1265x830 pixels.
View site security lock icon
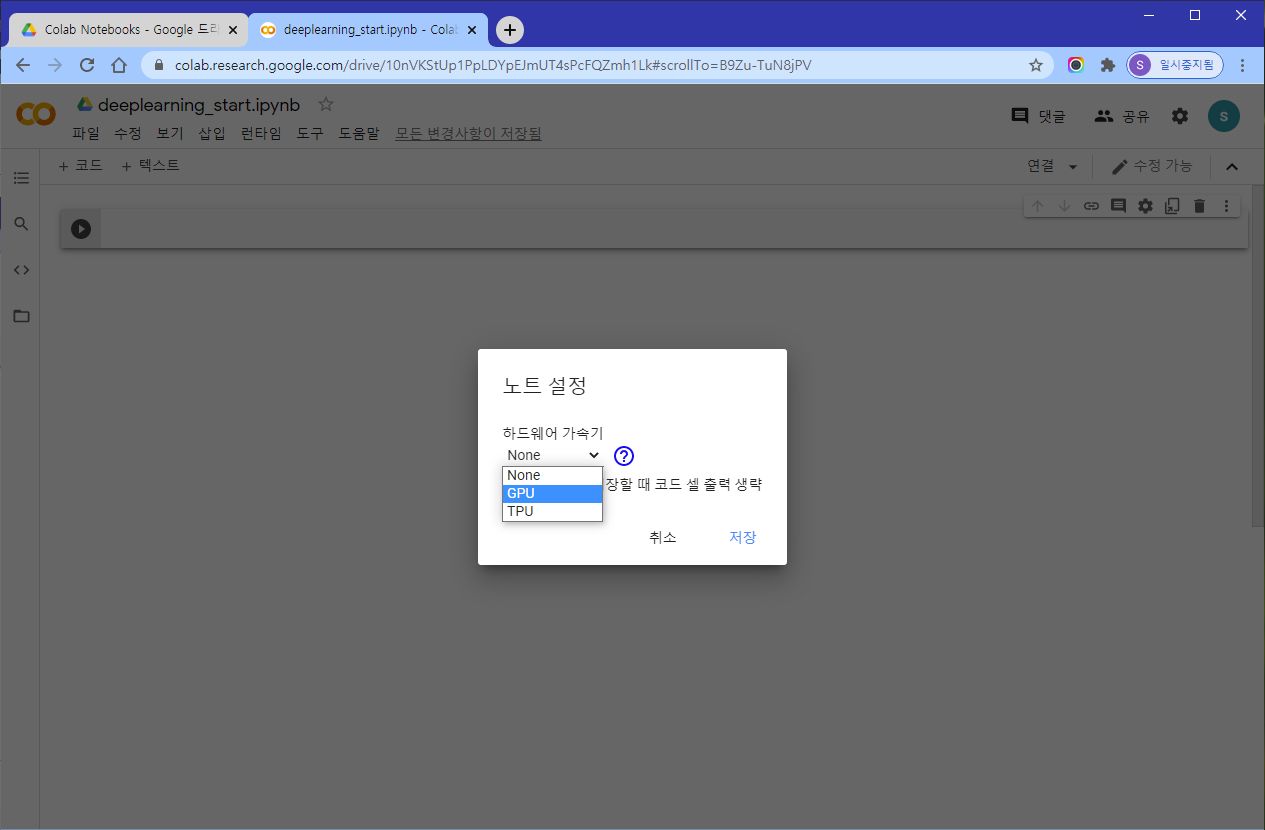coord(158,65)
